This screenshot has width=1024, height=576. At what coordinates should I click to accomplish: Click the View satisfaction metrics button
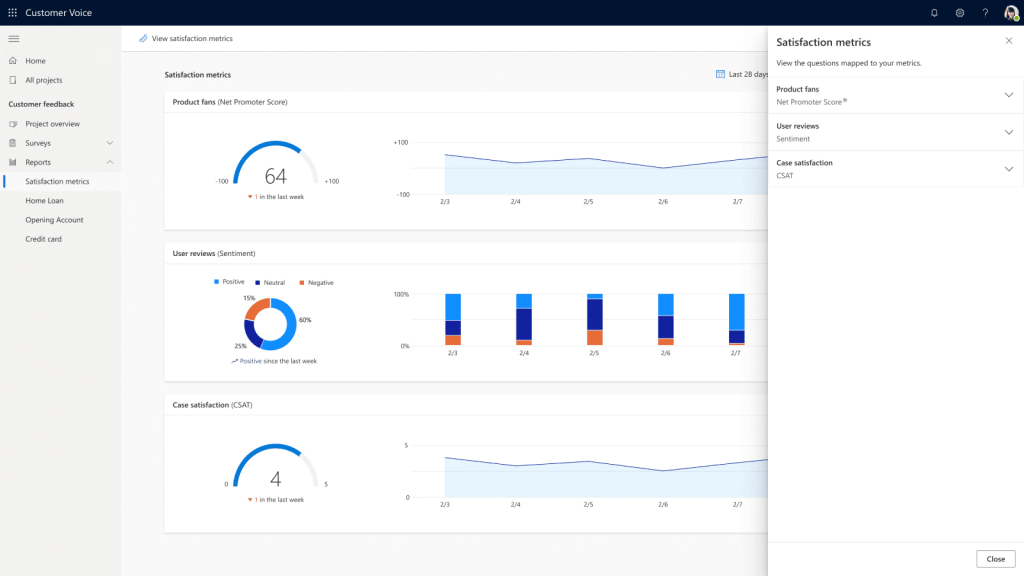186,38
